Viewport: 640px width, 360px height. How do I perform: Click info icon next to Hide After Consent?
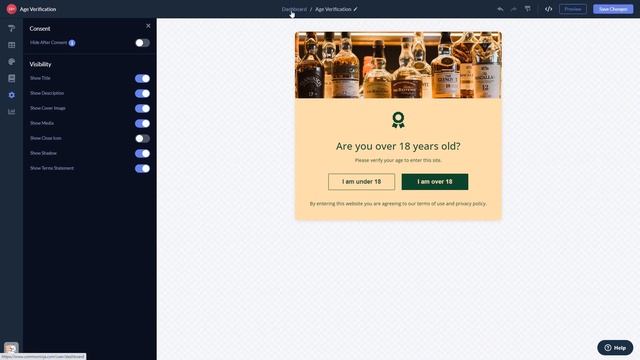click(x=72, y=43)
